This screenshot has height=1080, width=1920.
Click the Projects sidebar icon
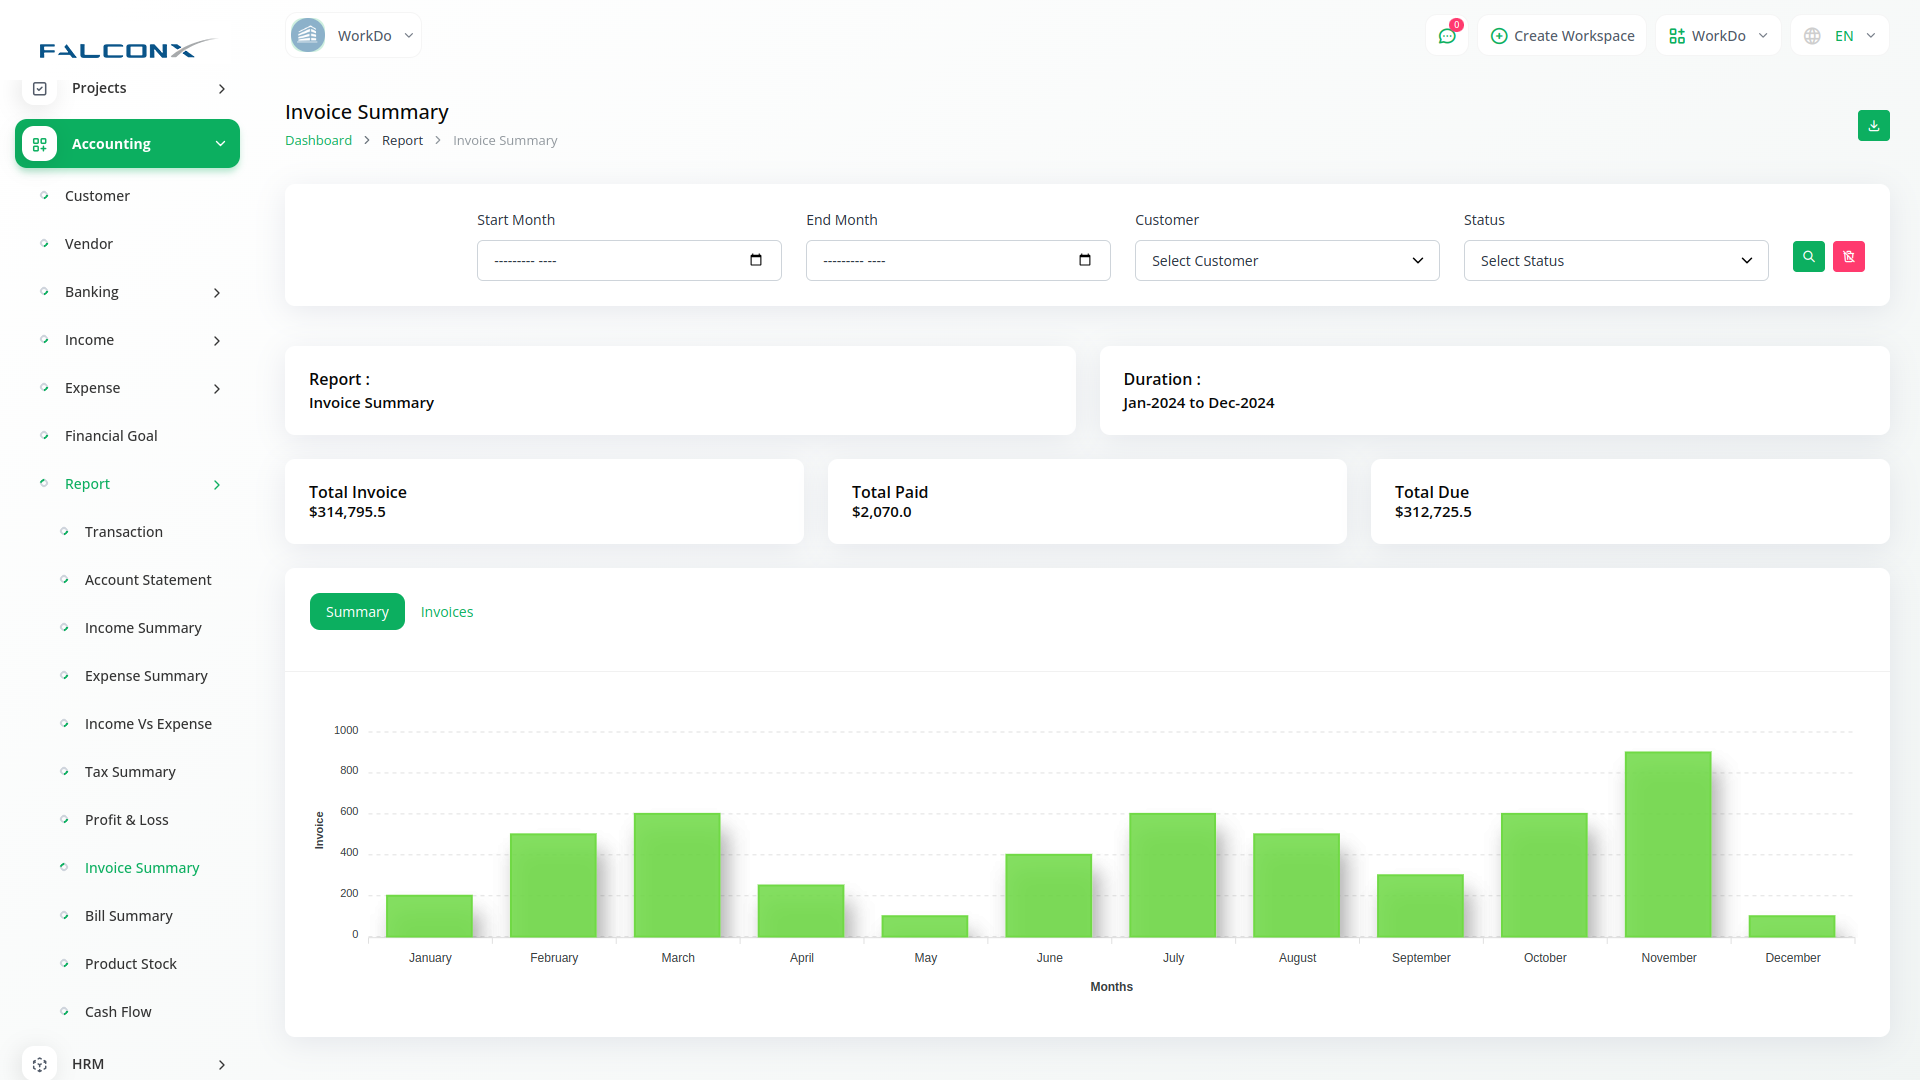pyautogui.click(x=40, y=88)
